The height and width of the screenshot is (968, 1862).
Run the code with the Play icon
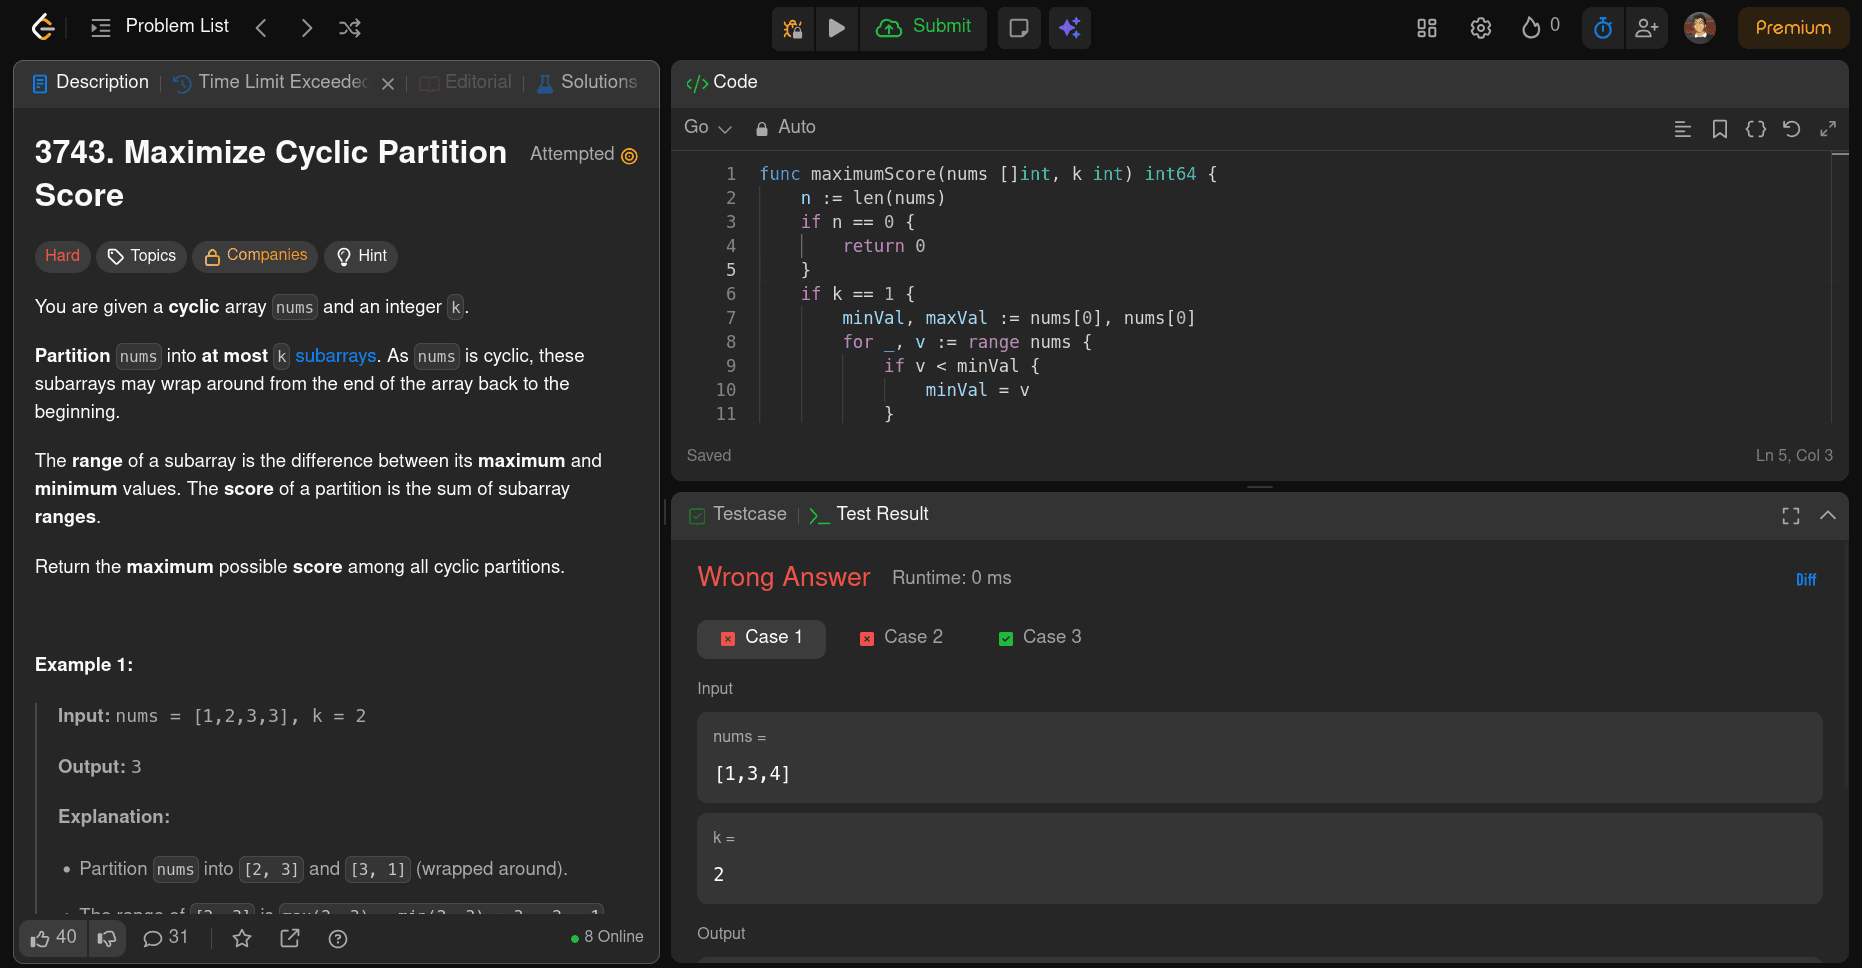coord(837,28)
